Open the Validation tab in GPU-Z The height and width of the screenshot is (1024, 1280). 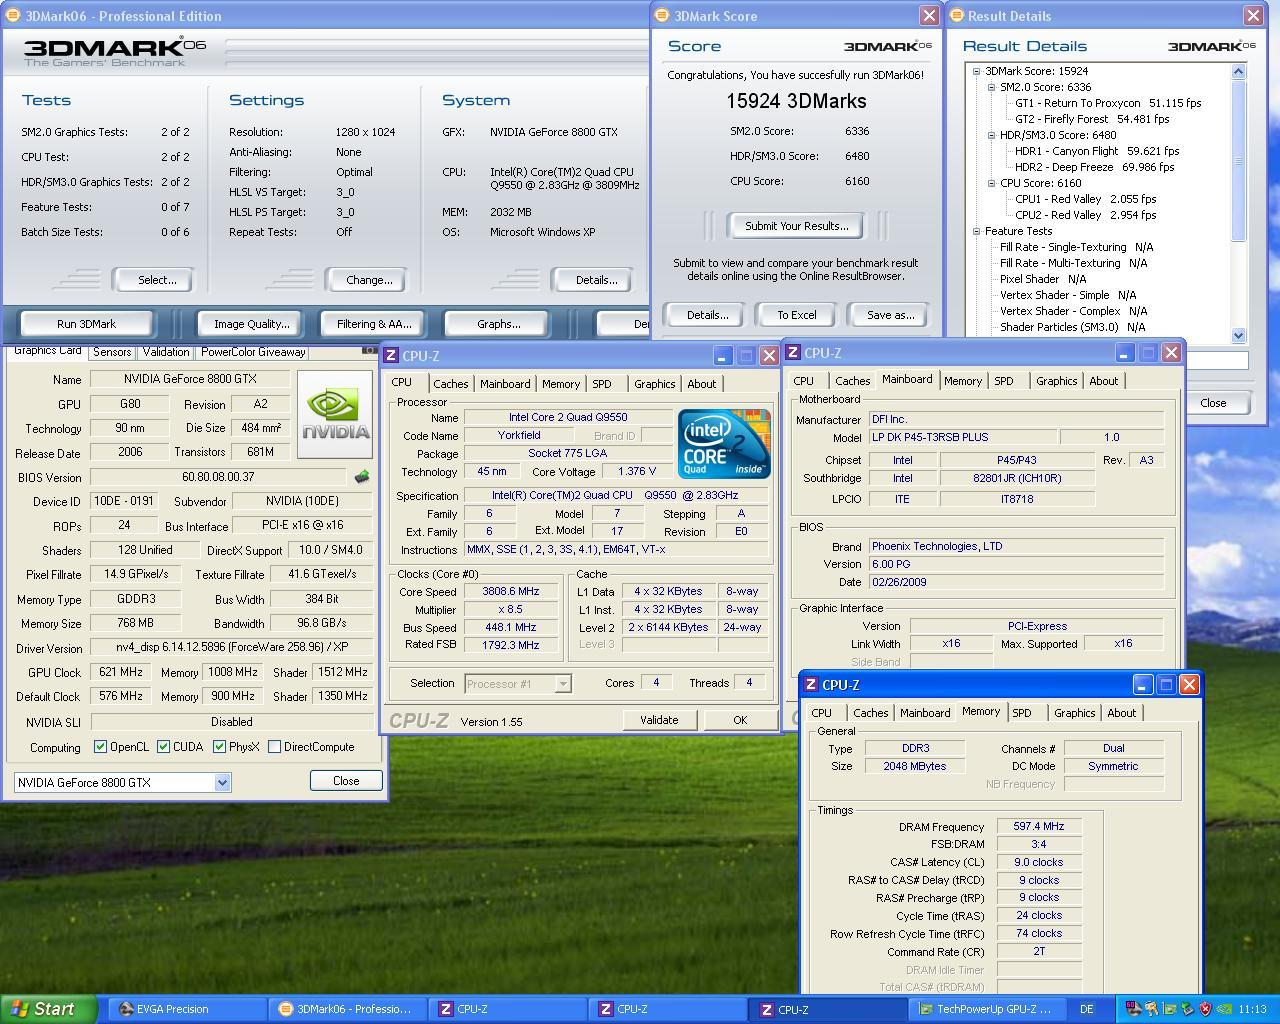(166, 352)
